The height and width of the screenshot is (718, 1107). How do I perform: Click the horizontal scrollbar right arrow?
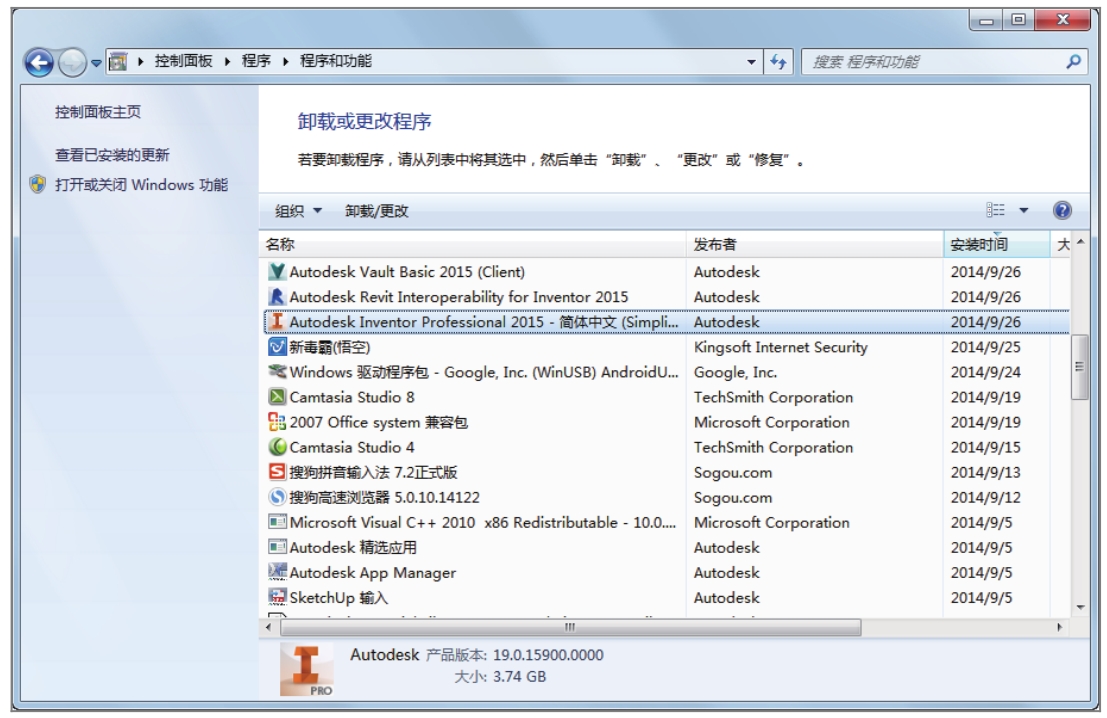tap(1059, 627)
